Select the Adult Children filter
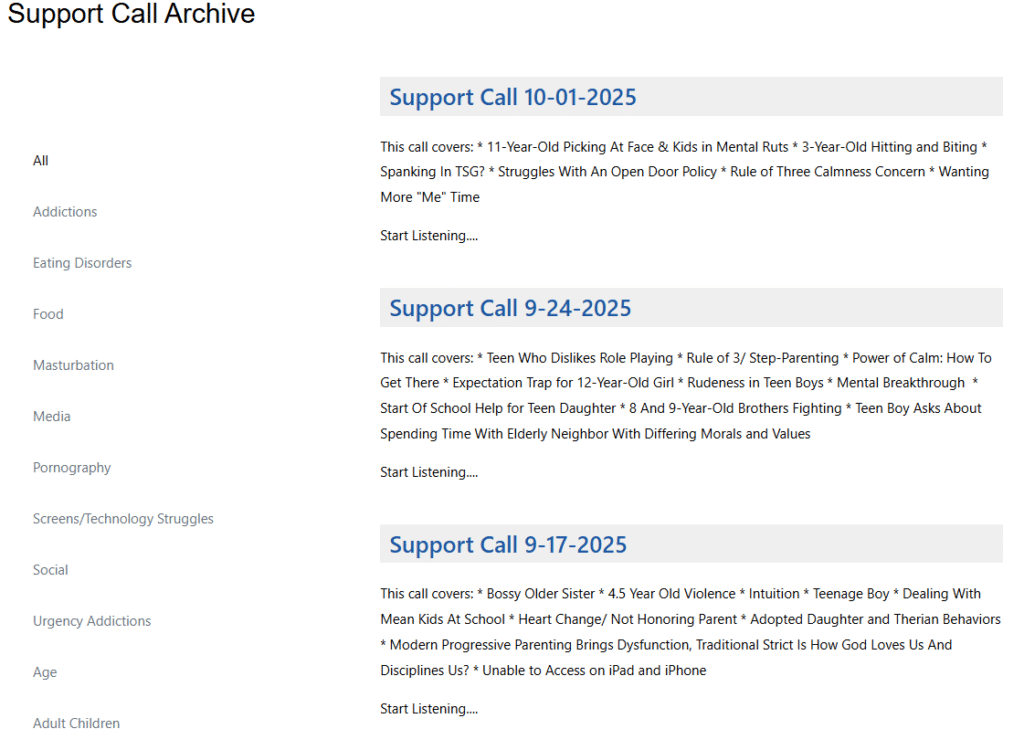This screenshot has width=1024, height=729. pos(76,722)
